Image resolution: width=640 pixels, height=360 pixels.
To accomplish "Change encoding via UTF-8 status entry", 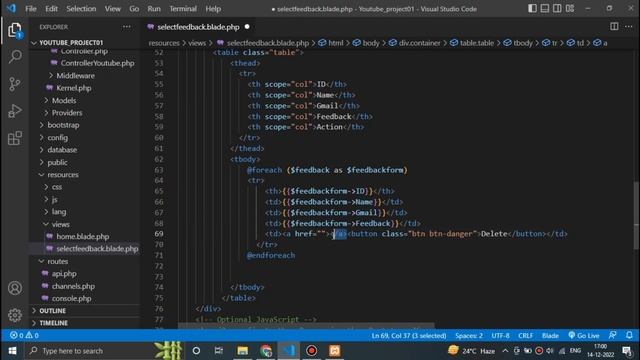I will click(x=500, y=336).
